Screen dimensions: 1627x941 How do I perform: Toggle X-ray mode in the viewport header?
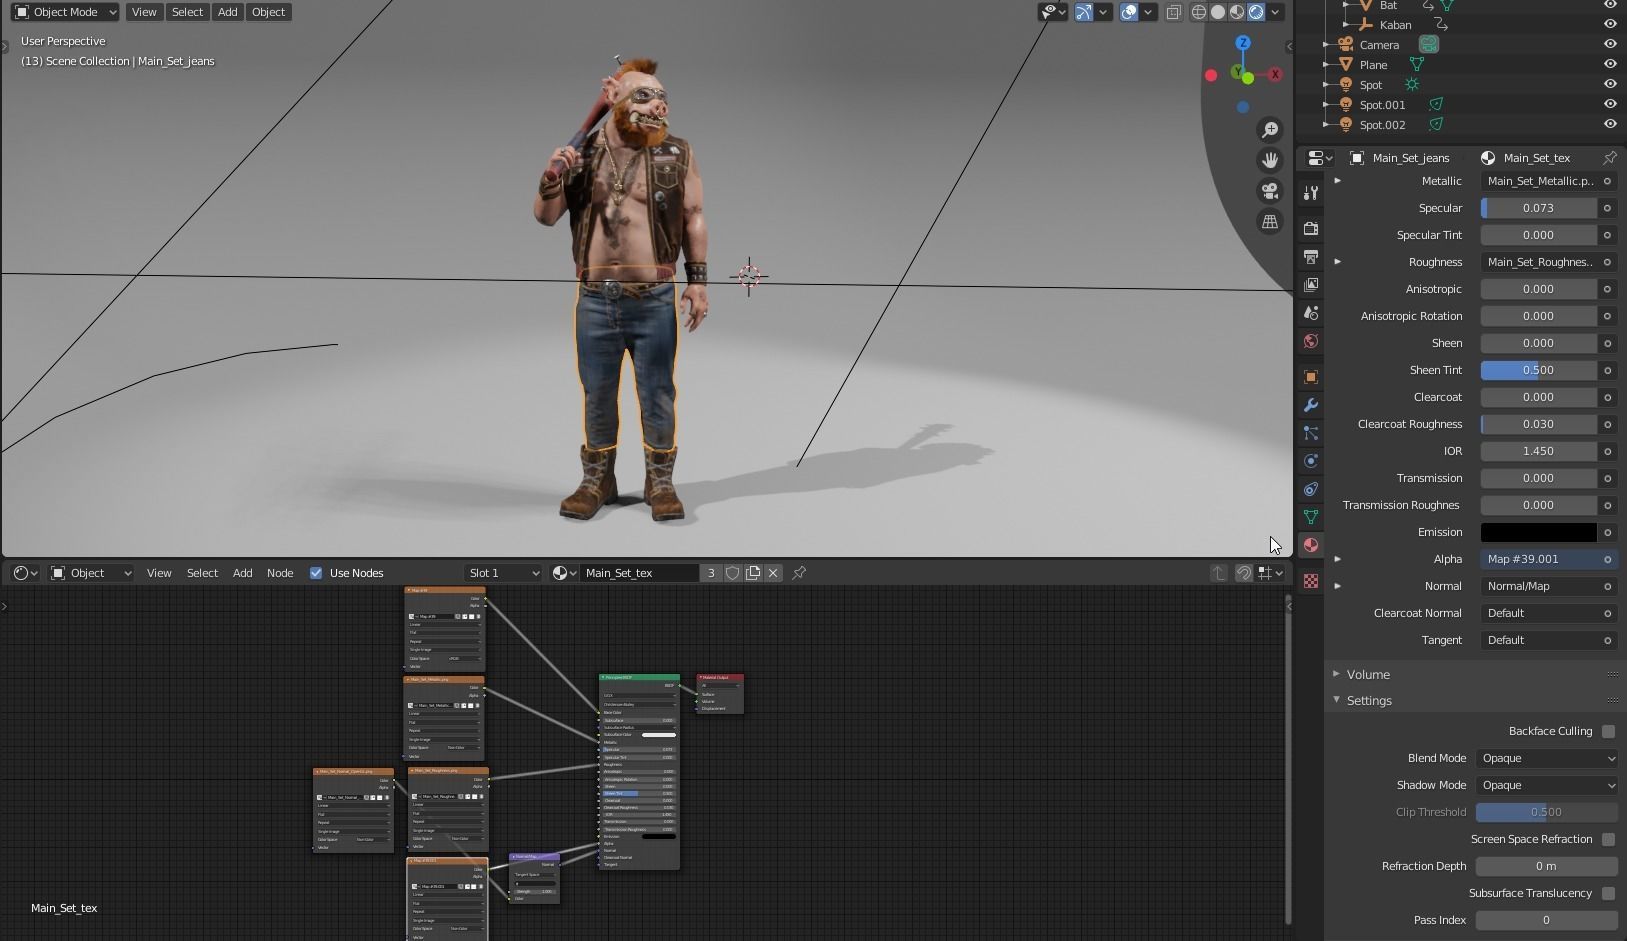pos(1174,12)
